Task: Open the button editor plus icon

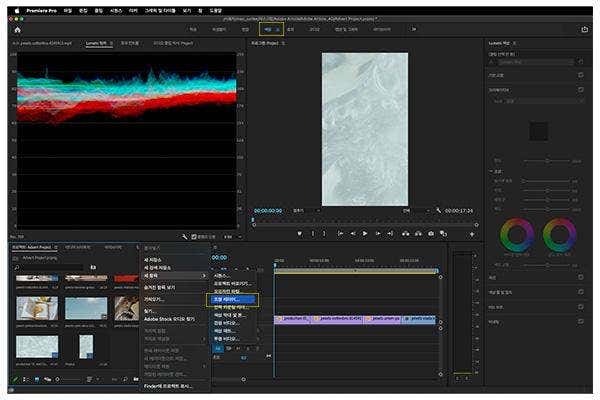Action: (x=472, y=233)
